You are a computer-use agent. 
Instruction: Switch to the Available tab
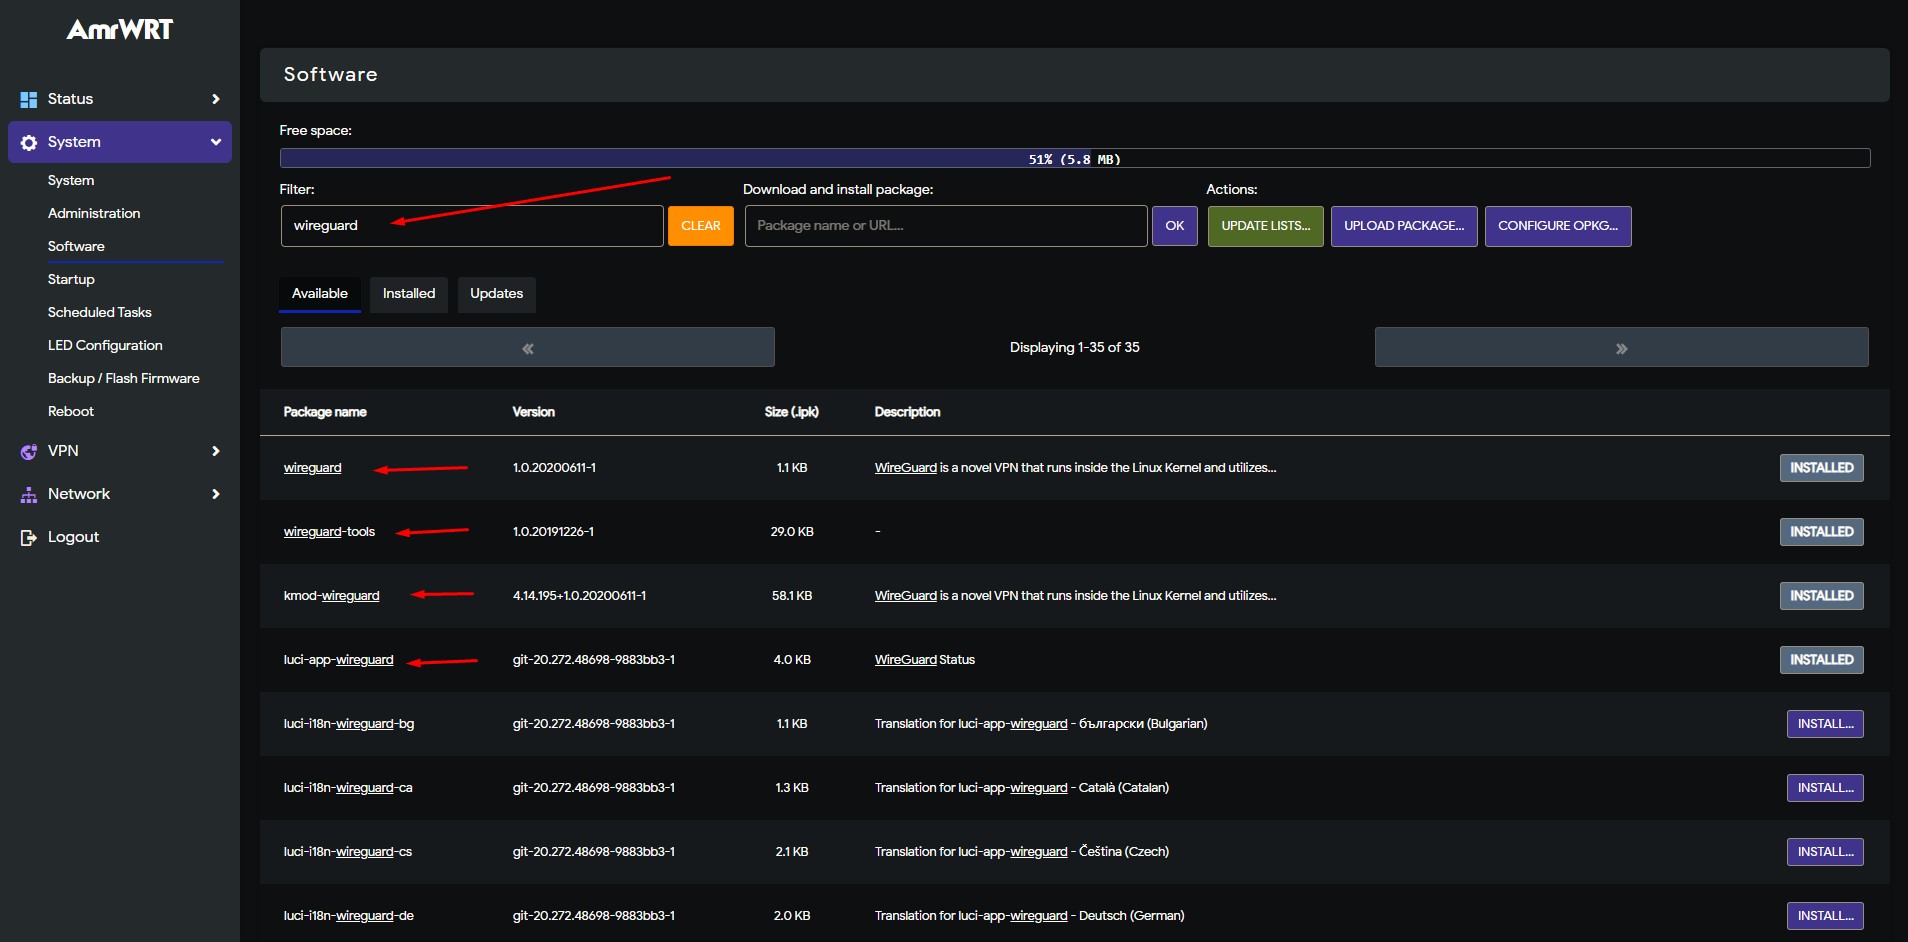tap(320, 294)
